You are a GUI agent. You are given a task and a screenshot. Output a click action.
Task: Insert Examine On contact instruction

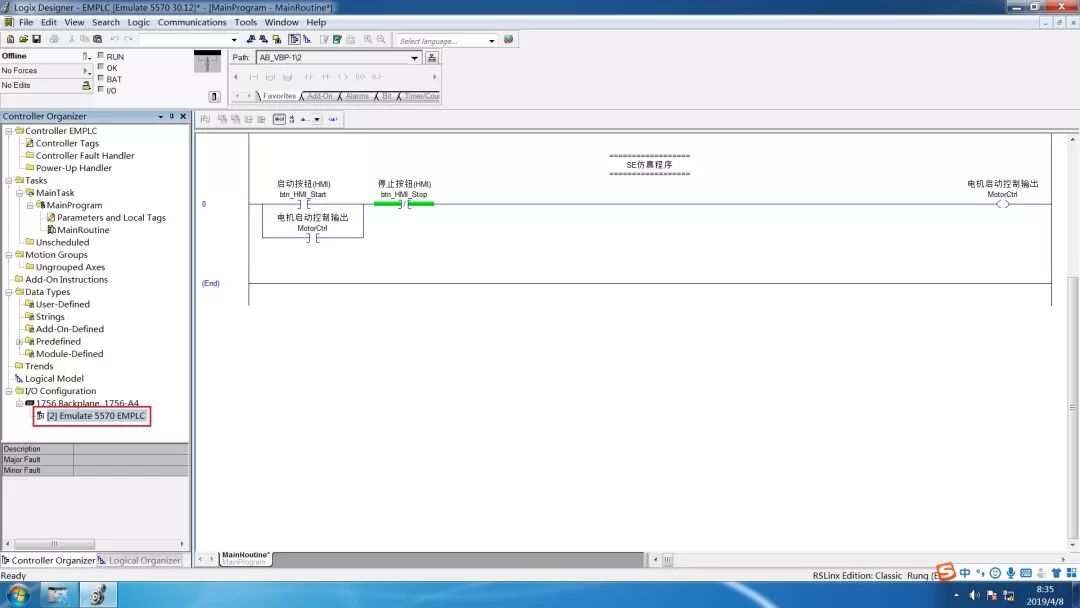[x=309, y=76]
